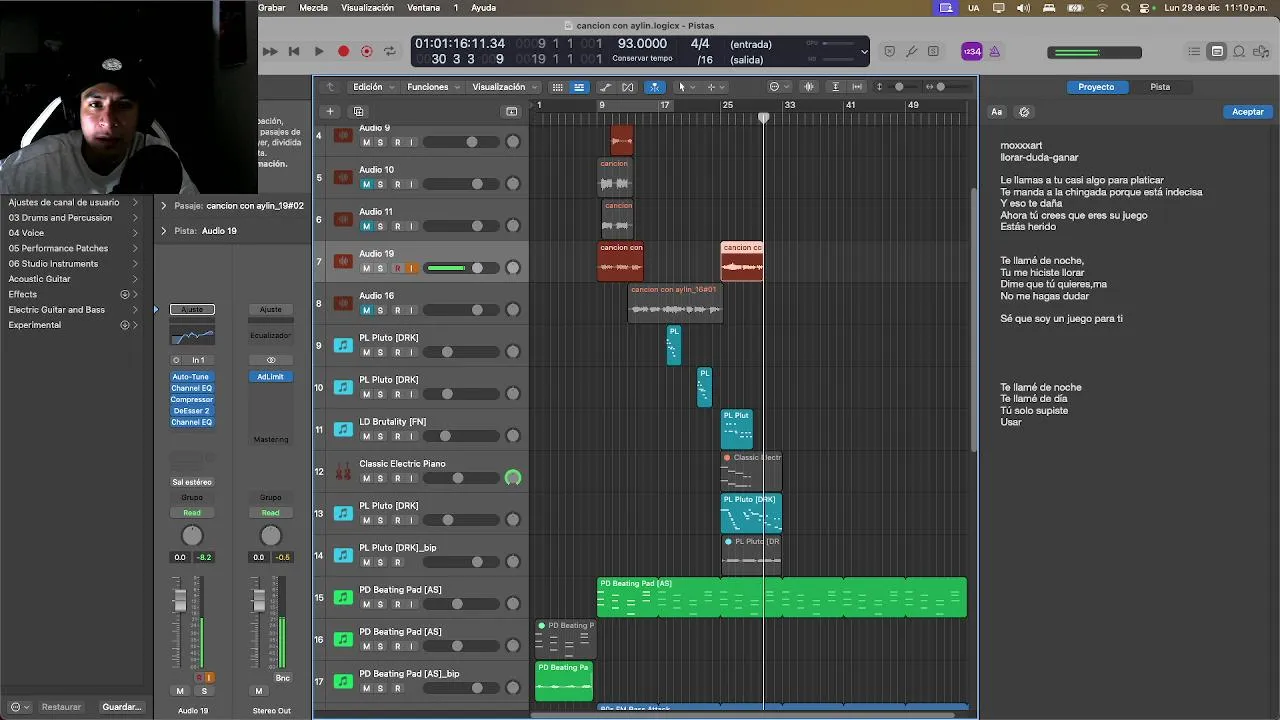Click the solo S icon in control bar

[x=933, y=51]
